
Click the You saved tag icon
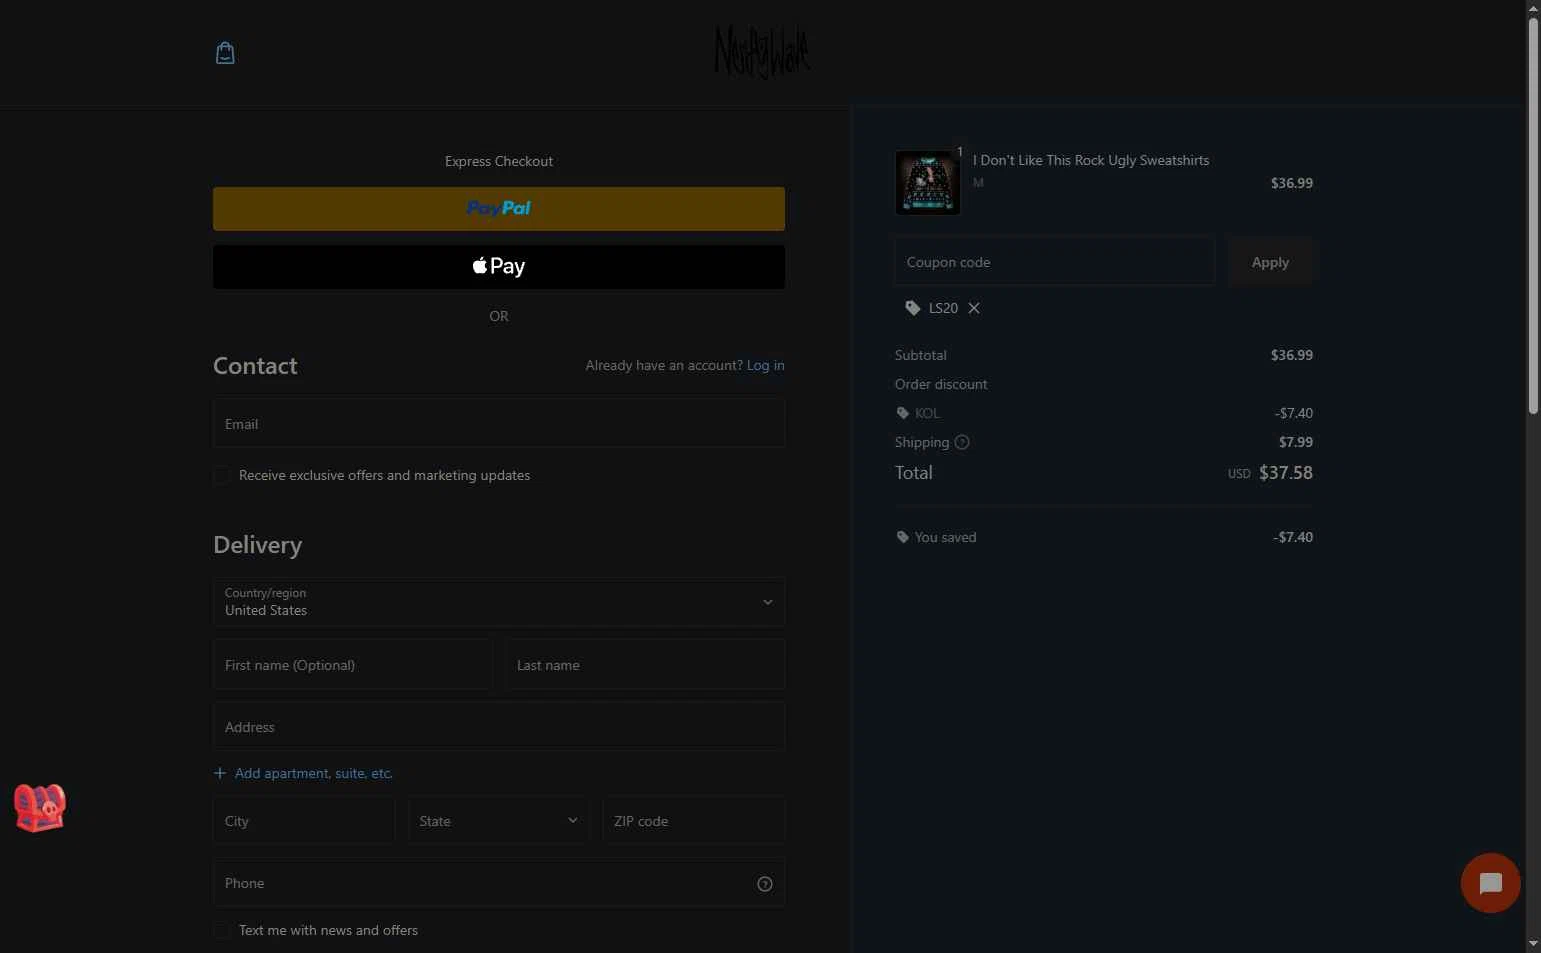coord(903,537)
